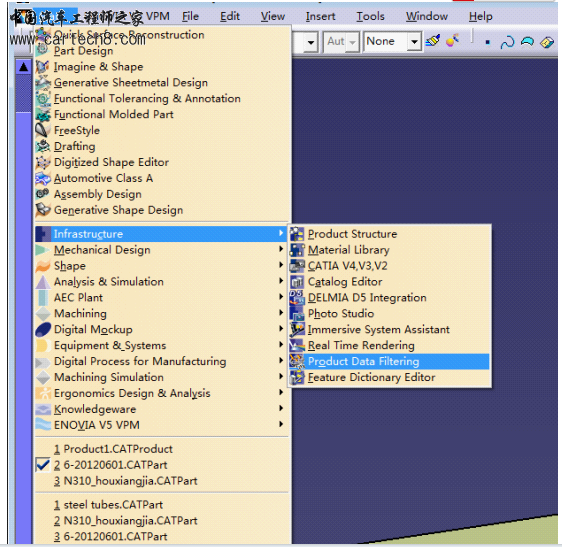This screenshot has height=547, width=562.
Task: Open the None dropdown in toolbar
Action: tap(414, 42)
